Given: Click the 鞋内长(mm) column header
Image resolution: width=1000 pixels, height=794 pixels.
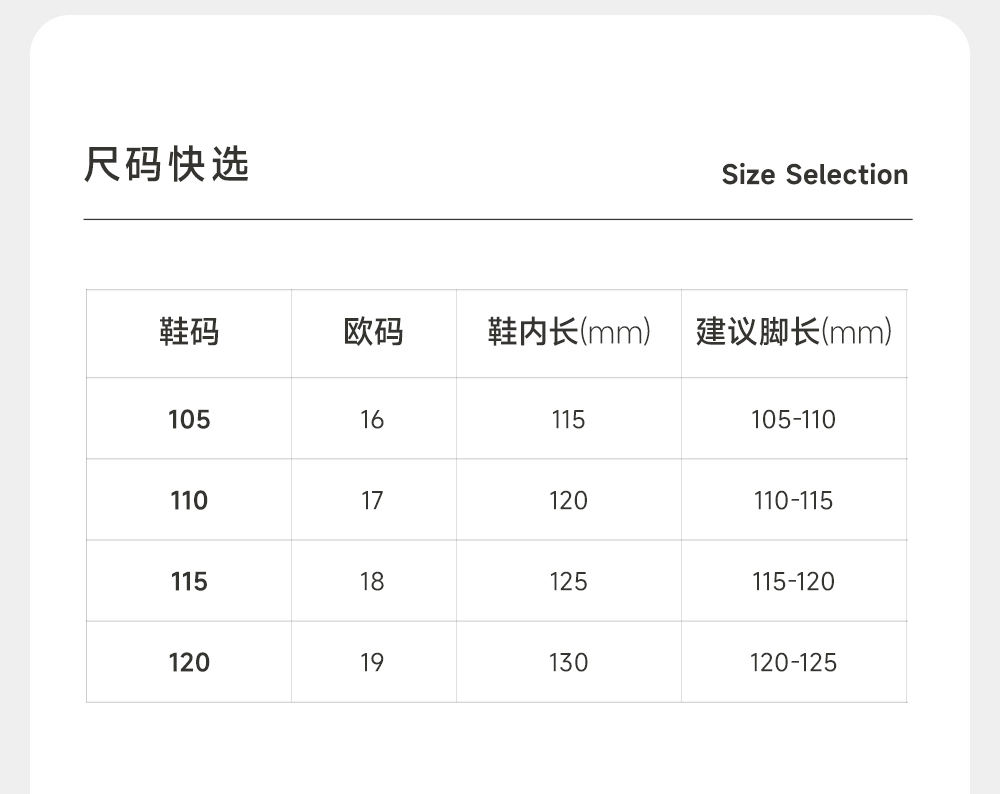Looking at the screenshot, I should 569,332.
